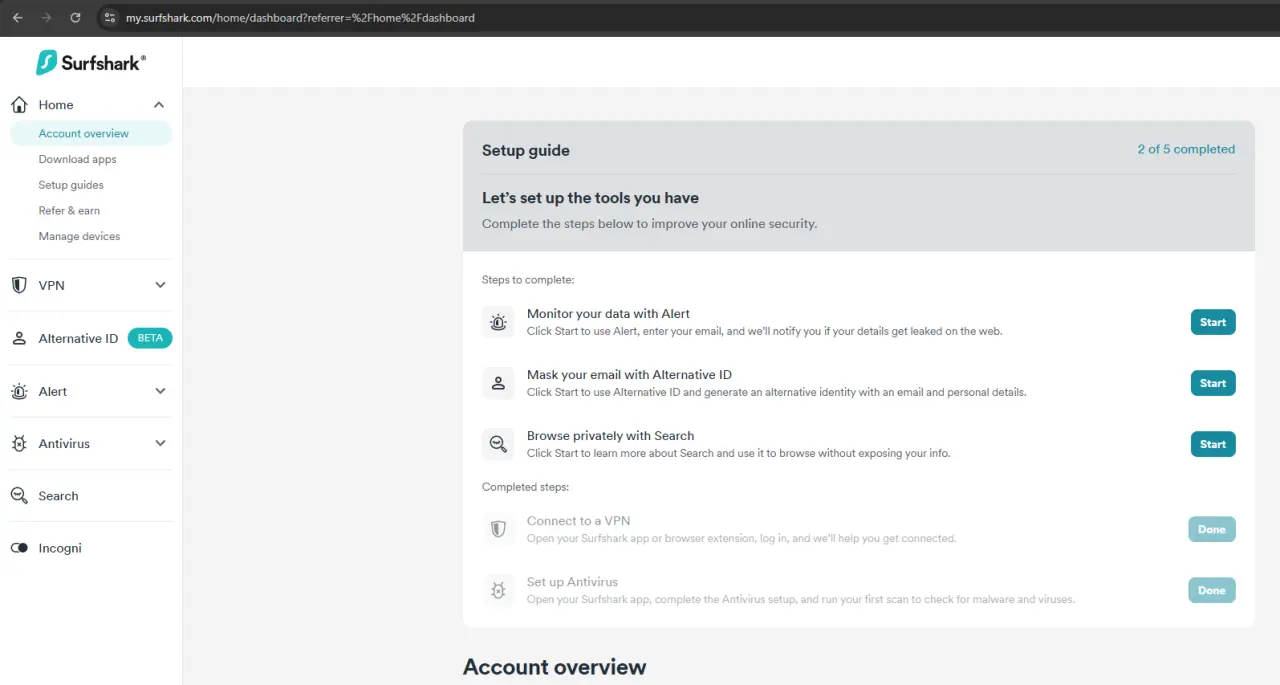Click the Antivirus bug icon in sidebar
This screenshot has width=1280, height=685.
[x=19, y=444]
